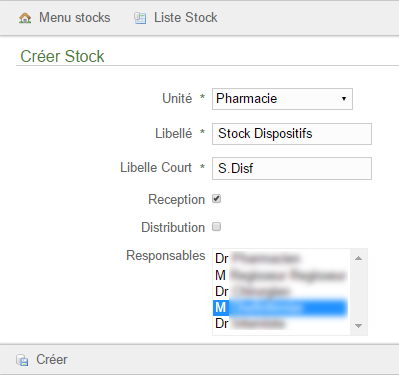The width and height of the screenshot is (399, 375).
Task: Select the first Dr entry in Responsables
Action: point(281,258)
